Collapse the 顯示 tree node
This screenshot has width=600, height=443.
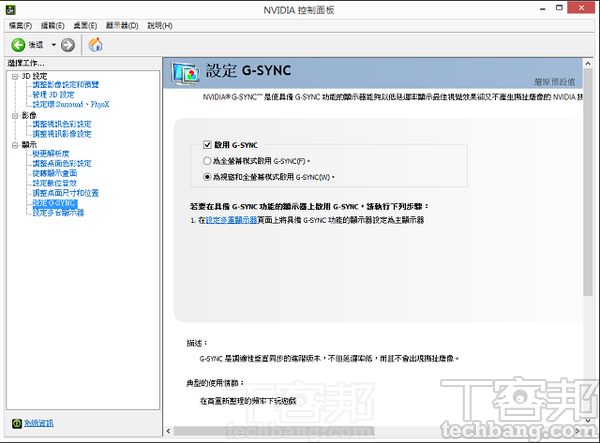point(15,145)
